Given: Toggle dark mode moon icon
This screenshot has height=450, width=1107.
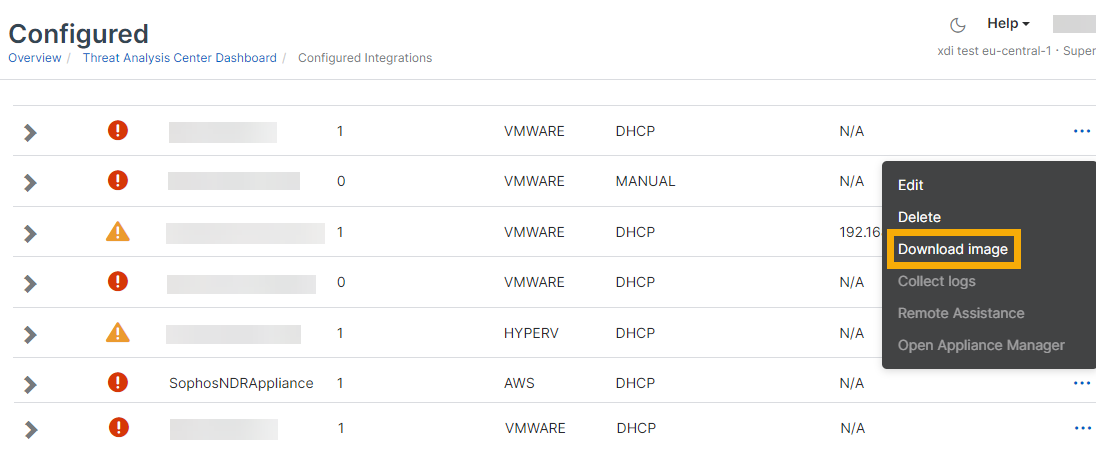Looking at the screenshot, I should pyautogui.click(x=957, y=25).
